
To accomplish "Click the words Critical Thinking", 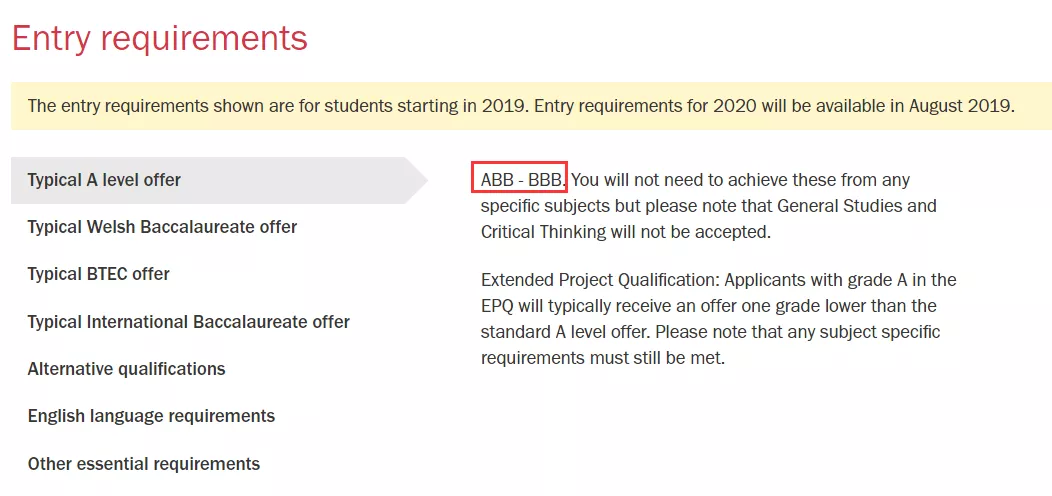I will (543, 231).
